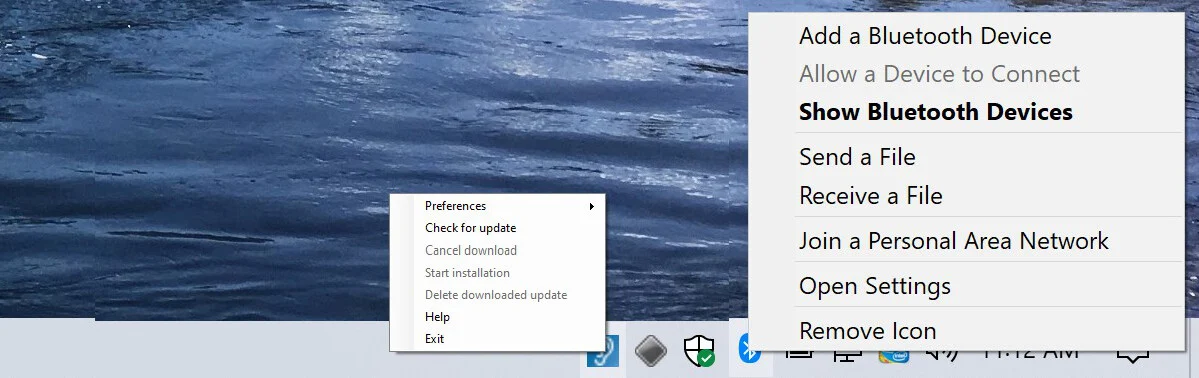Select Check for update
The image size is (1199, 378).
pos(470,228)
